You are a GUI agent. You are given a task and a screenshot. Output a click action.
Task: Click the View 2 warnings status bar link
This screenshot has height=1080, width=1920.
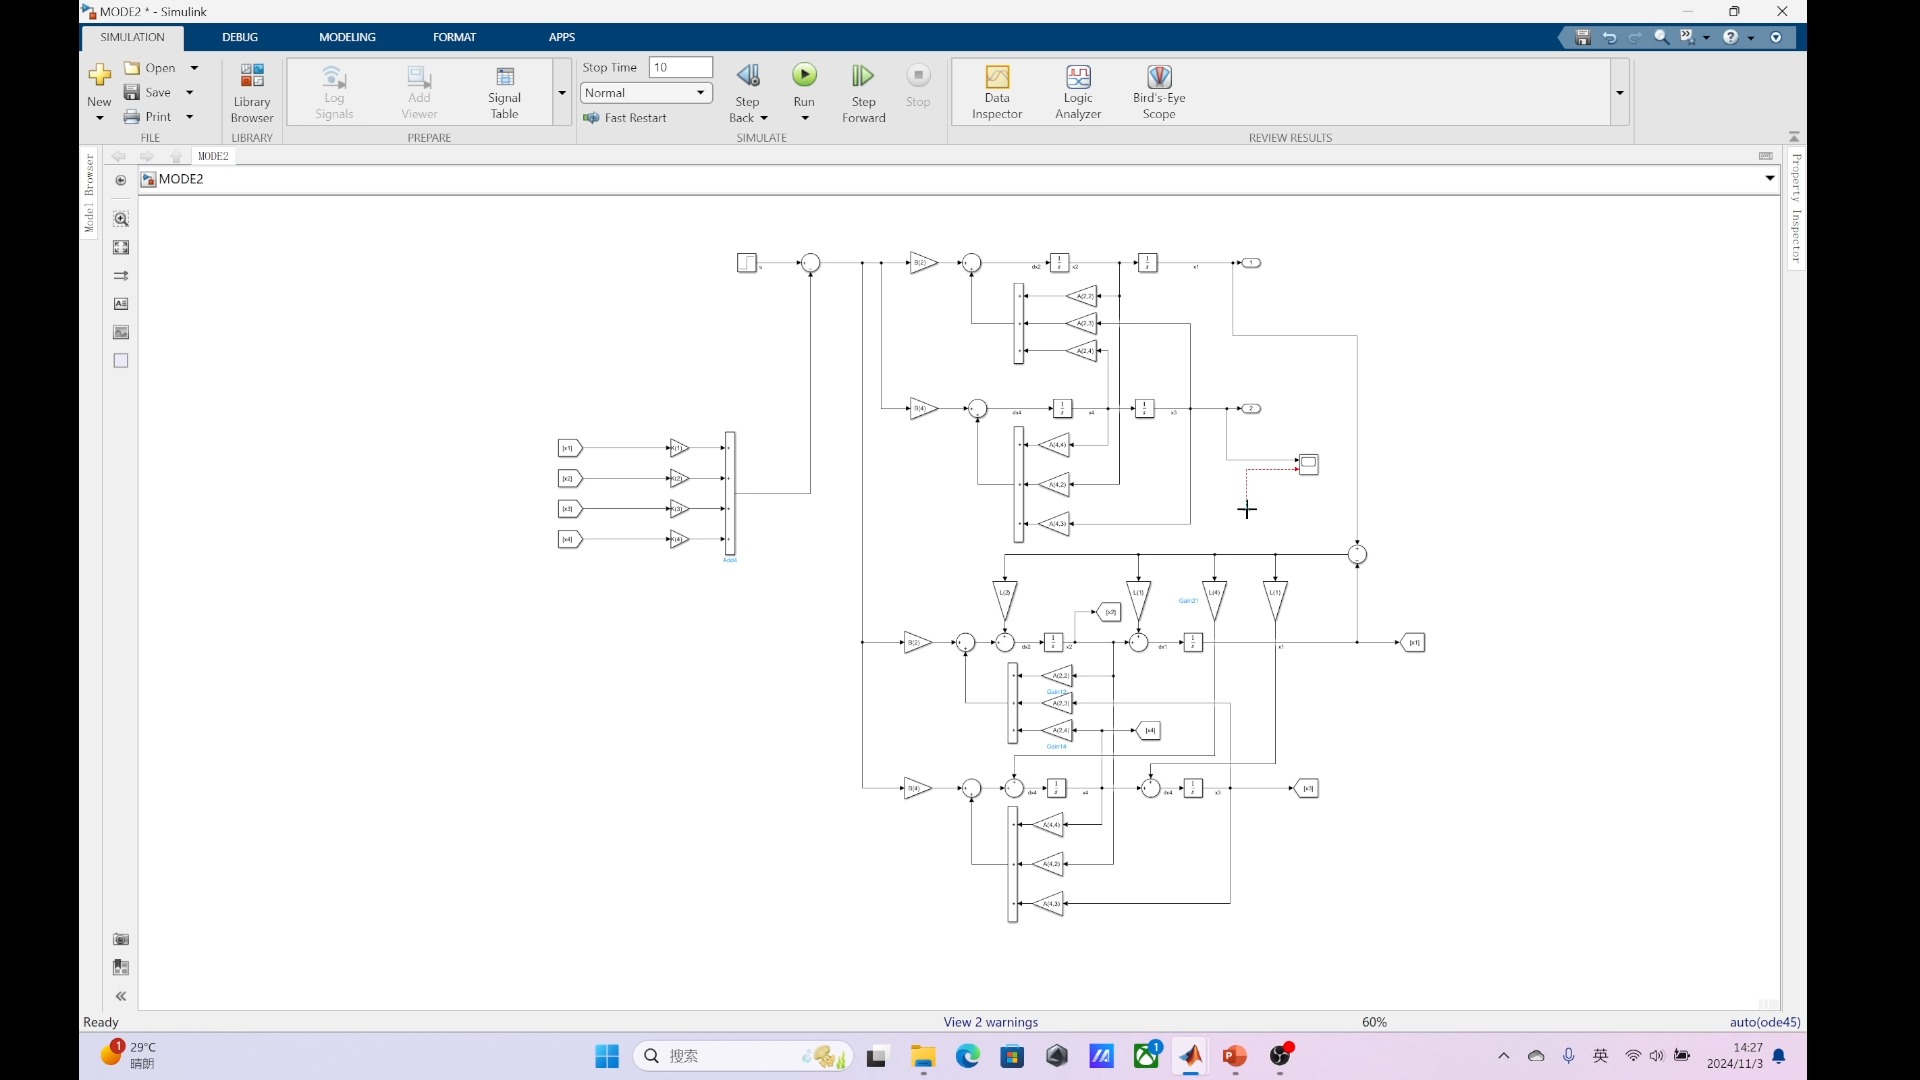(989, 1021)
